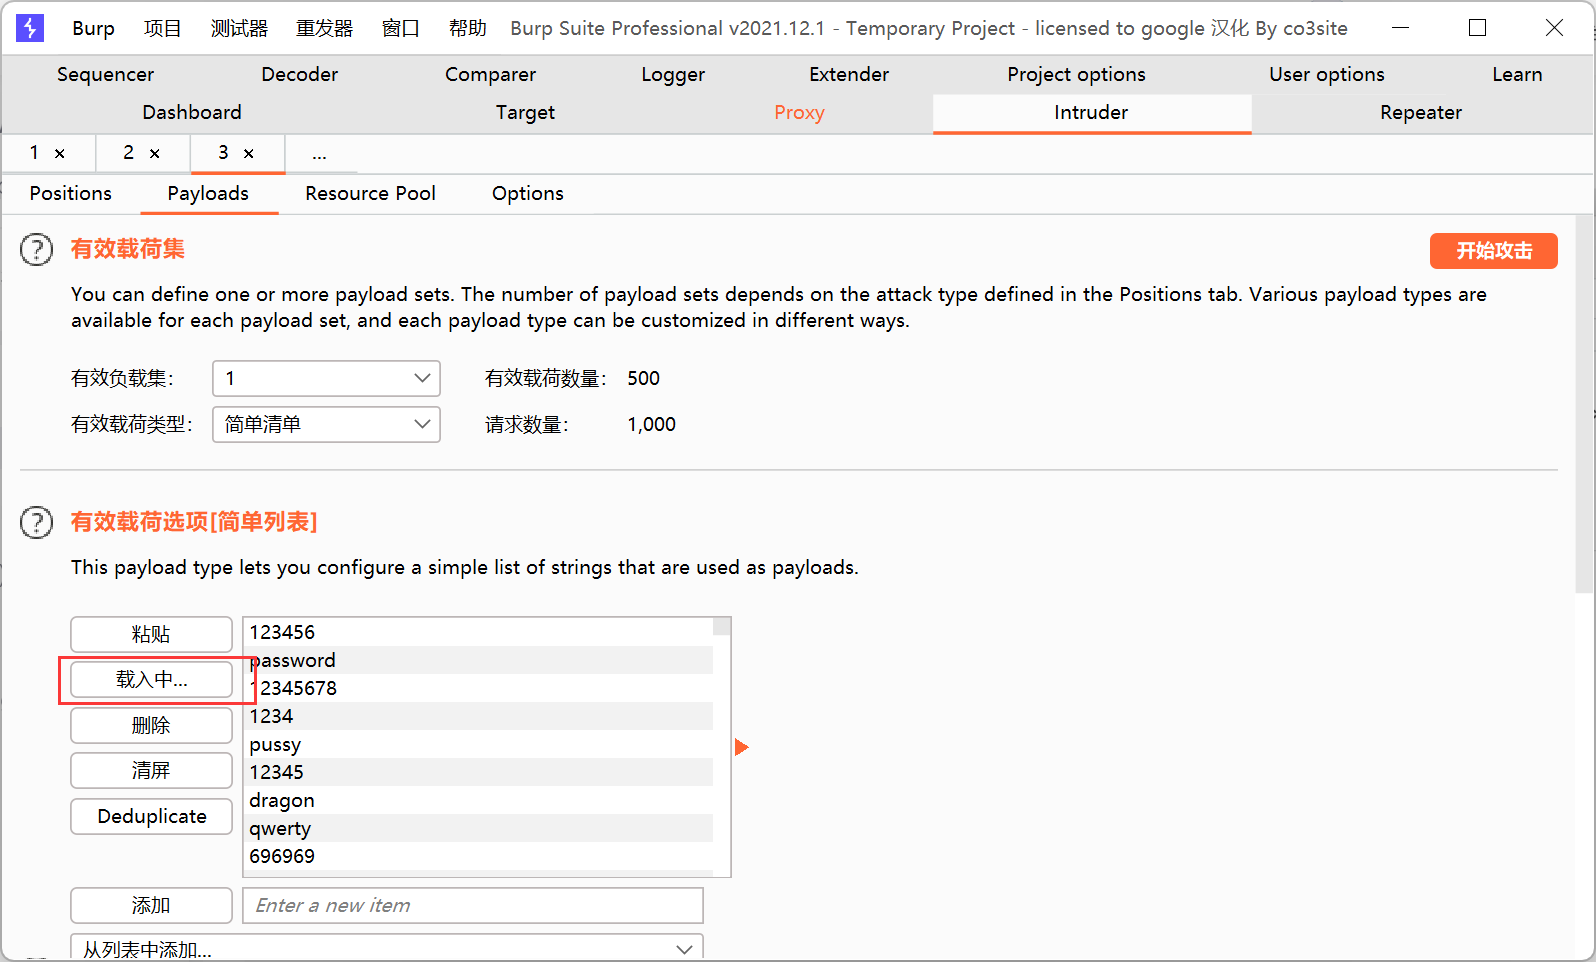Open the 项目 menu
Screen dimensions: 1596x962
(x=163, y=28)
